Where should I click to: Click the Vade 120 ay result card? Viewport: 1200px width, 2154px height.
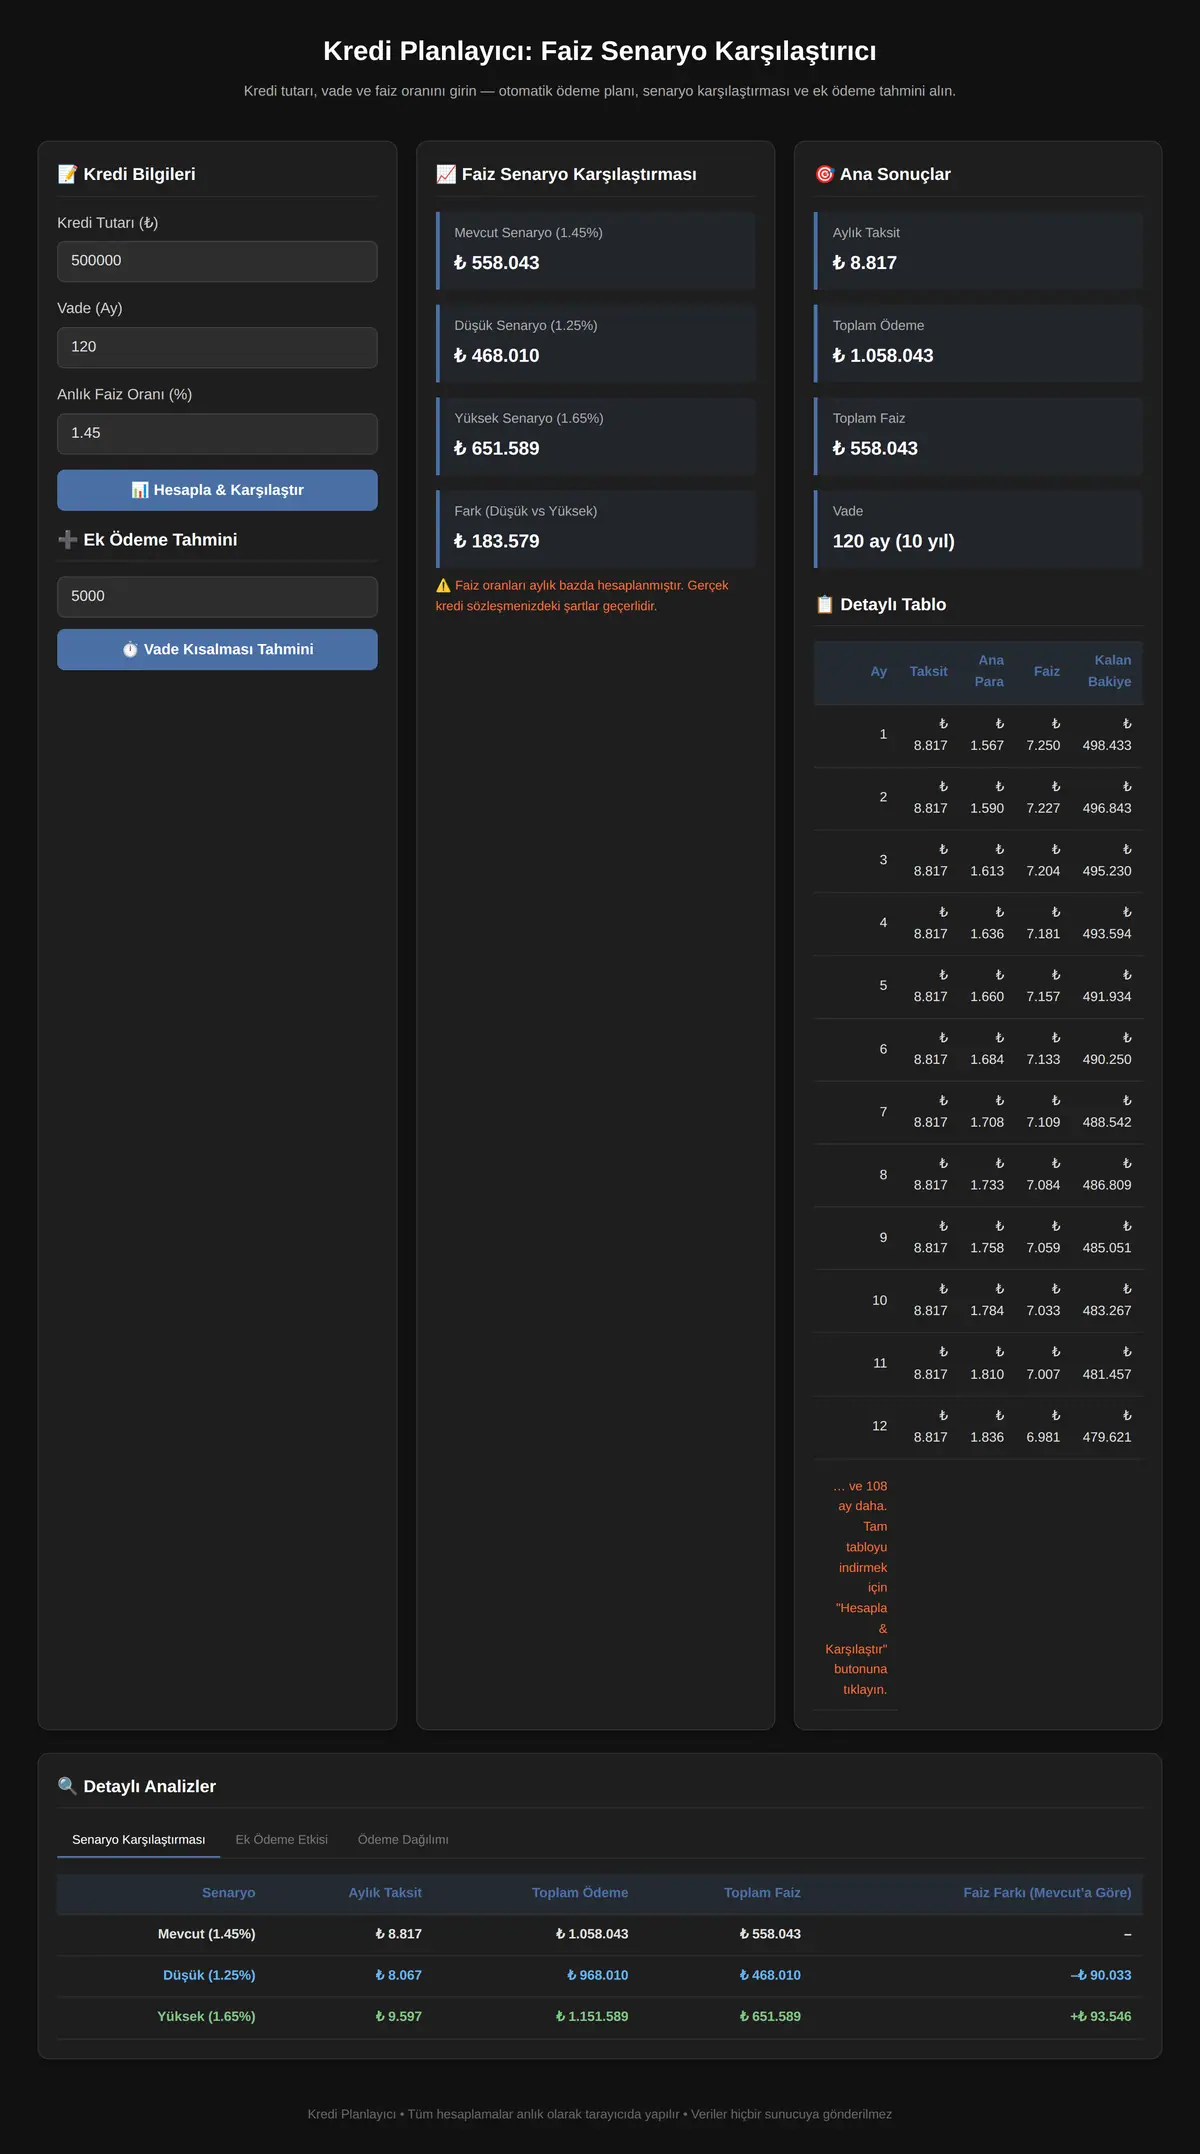pos(978,529)
